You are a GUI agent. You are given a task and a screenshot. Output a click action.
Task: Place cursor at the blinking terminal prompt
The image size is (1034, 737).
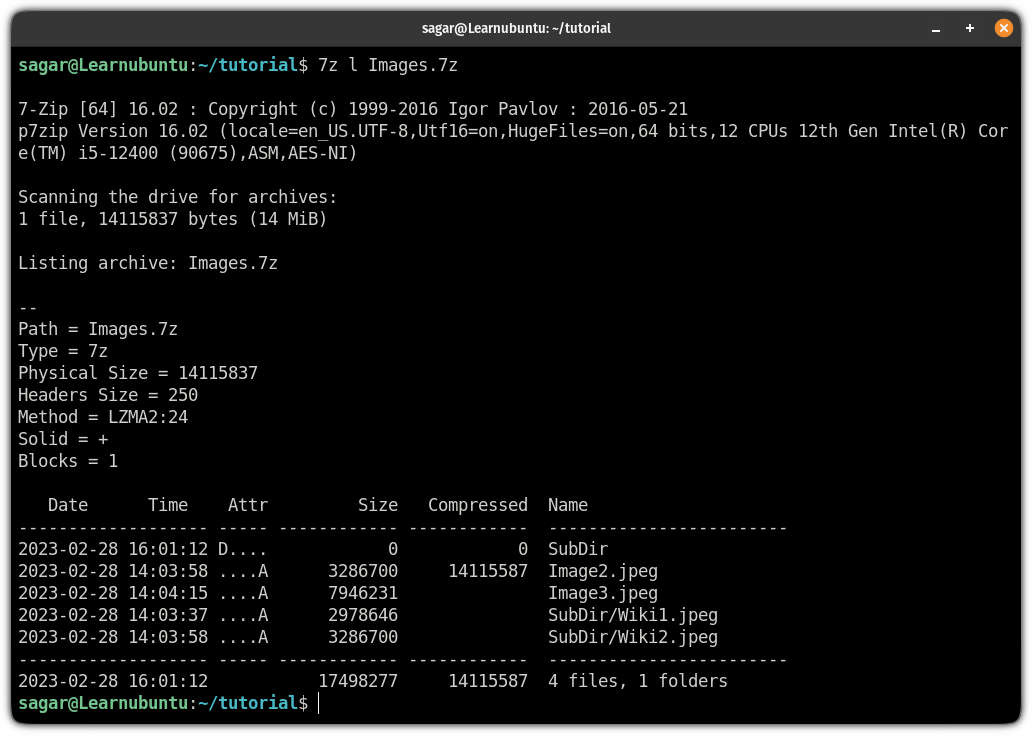318,703
